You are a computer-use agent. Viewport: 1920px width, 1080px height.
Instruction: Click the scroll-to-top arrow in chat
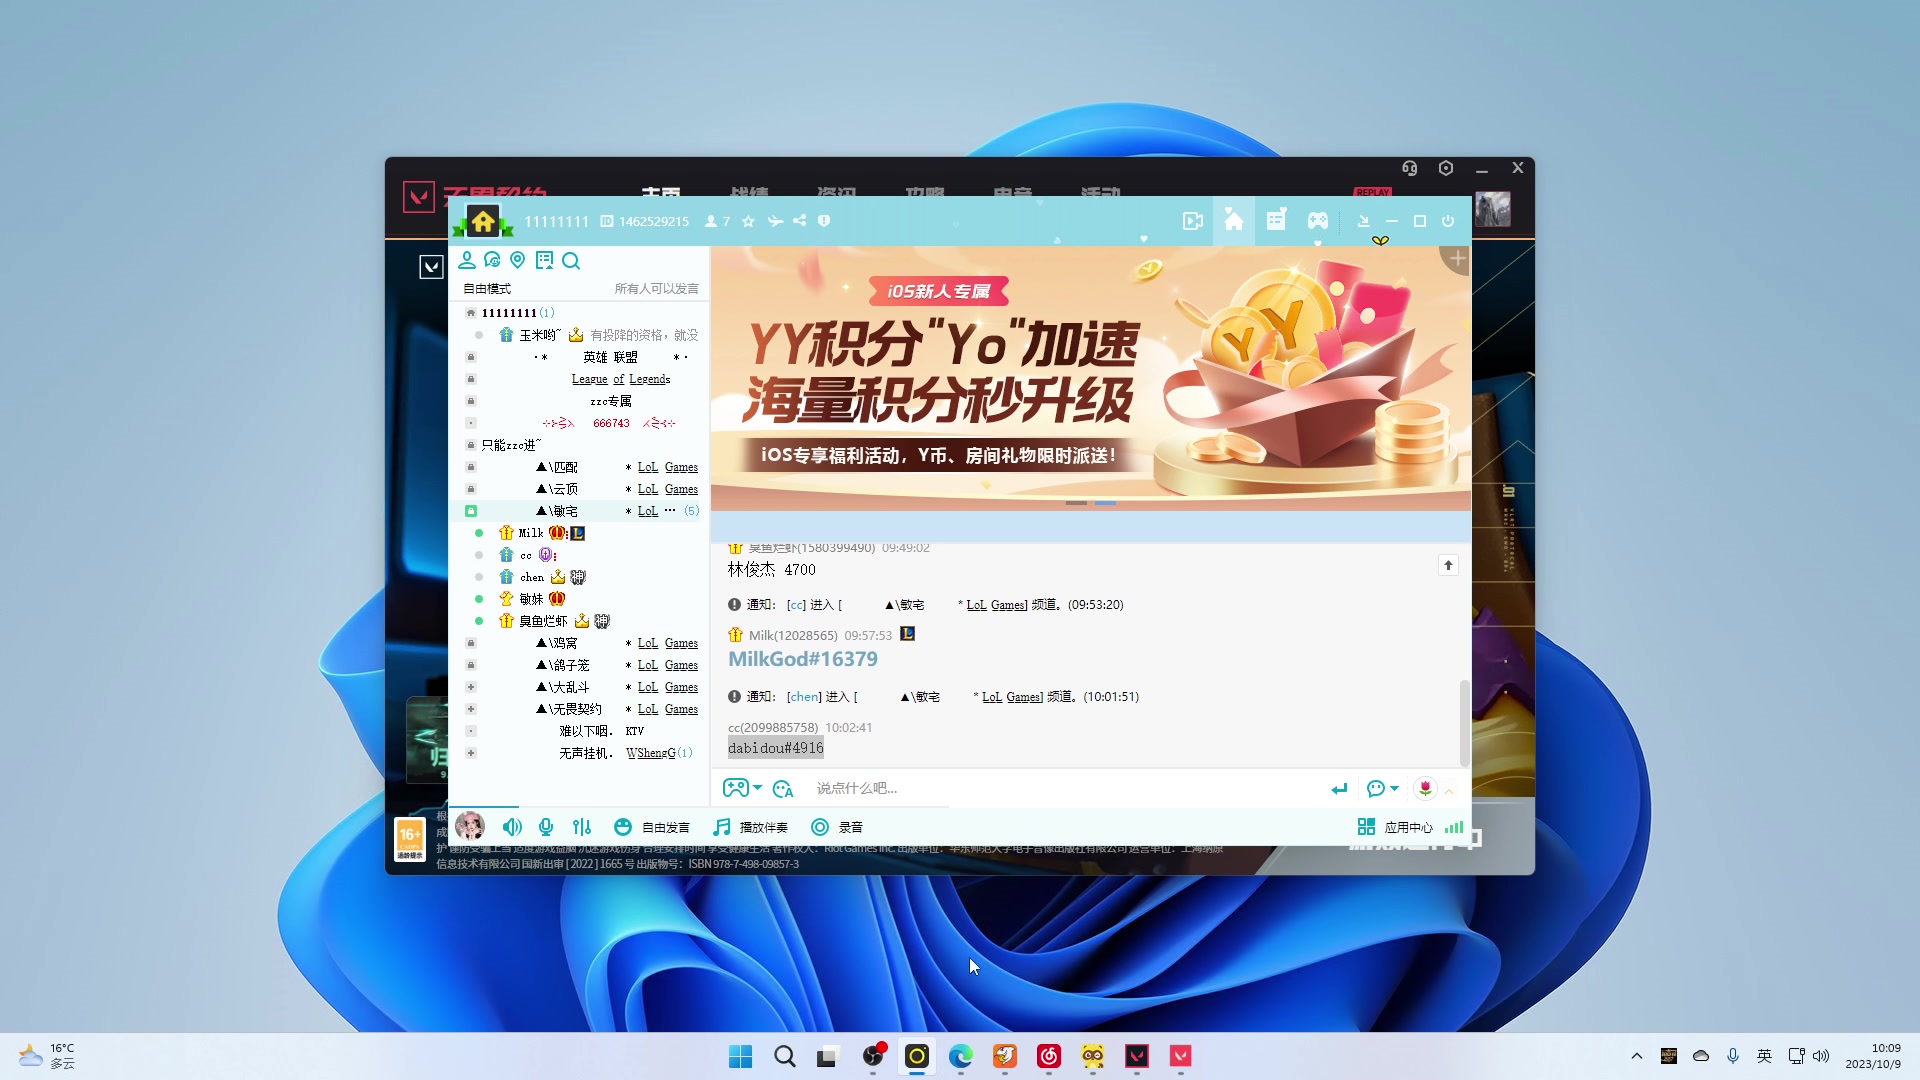[1448, 565]
